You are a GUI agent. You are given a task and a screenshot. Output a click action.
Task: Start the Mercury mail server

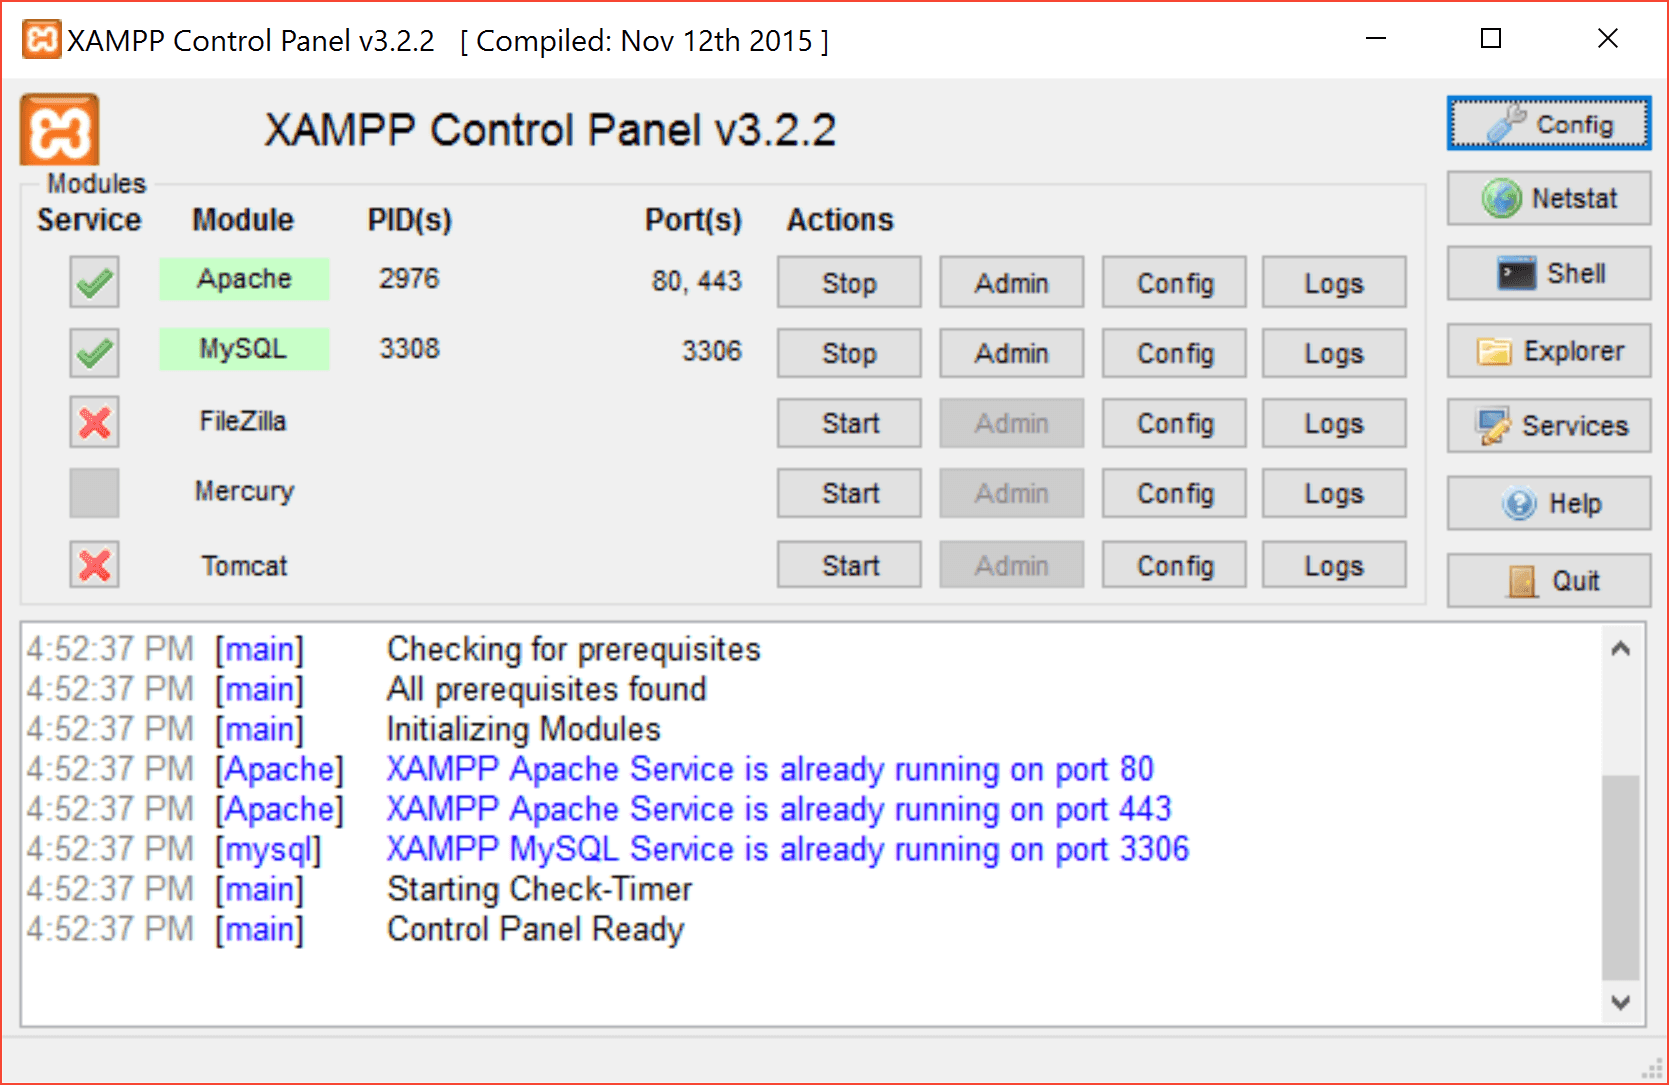pos(848,492)
